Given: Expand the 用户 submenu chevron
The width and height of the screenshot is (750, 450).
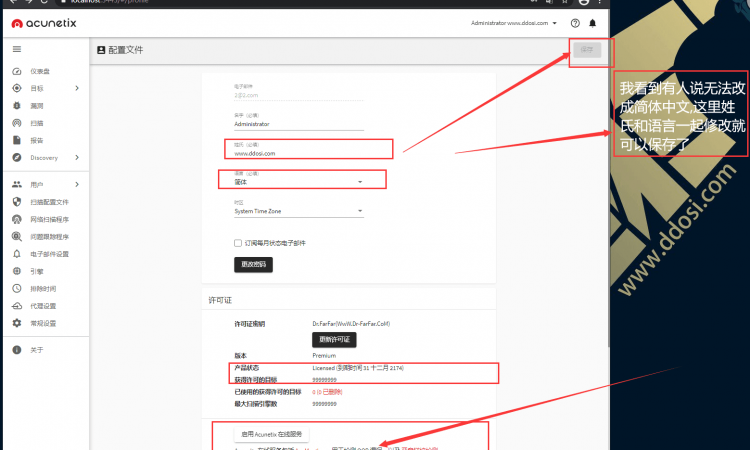Looking at the screenshot, I should pos(77,184).
